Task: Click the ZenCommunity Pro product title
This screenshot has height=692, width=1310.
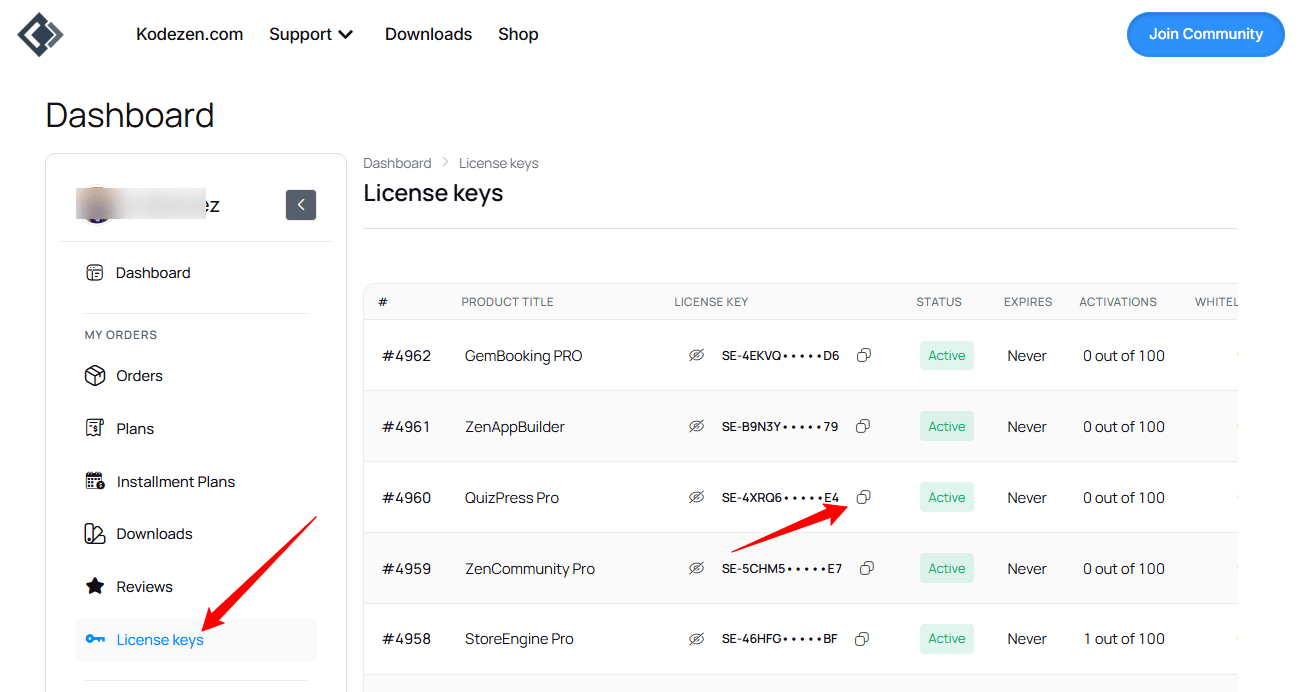Action: 530,568
